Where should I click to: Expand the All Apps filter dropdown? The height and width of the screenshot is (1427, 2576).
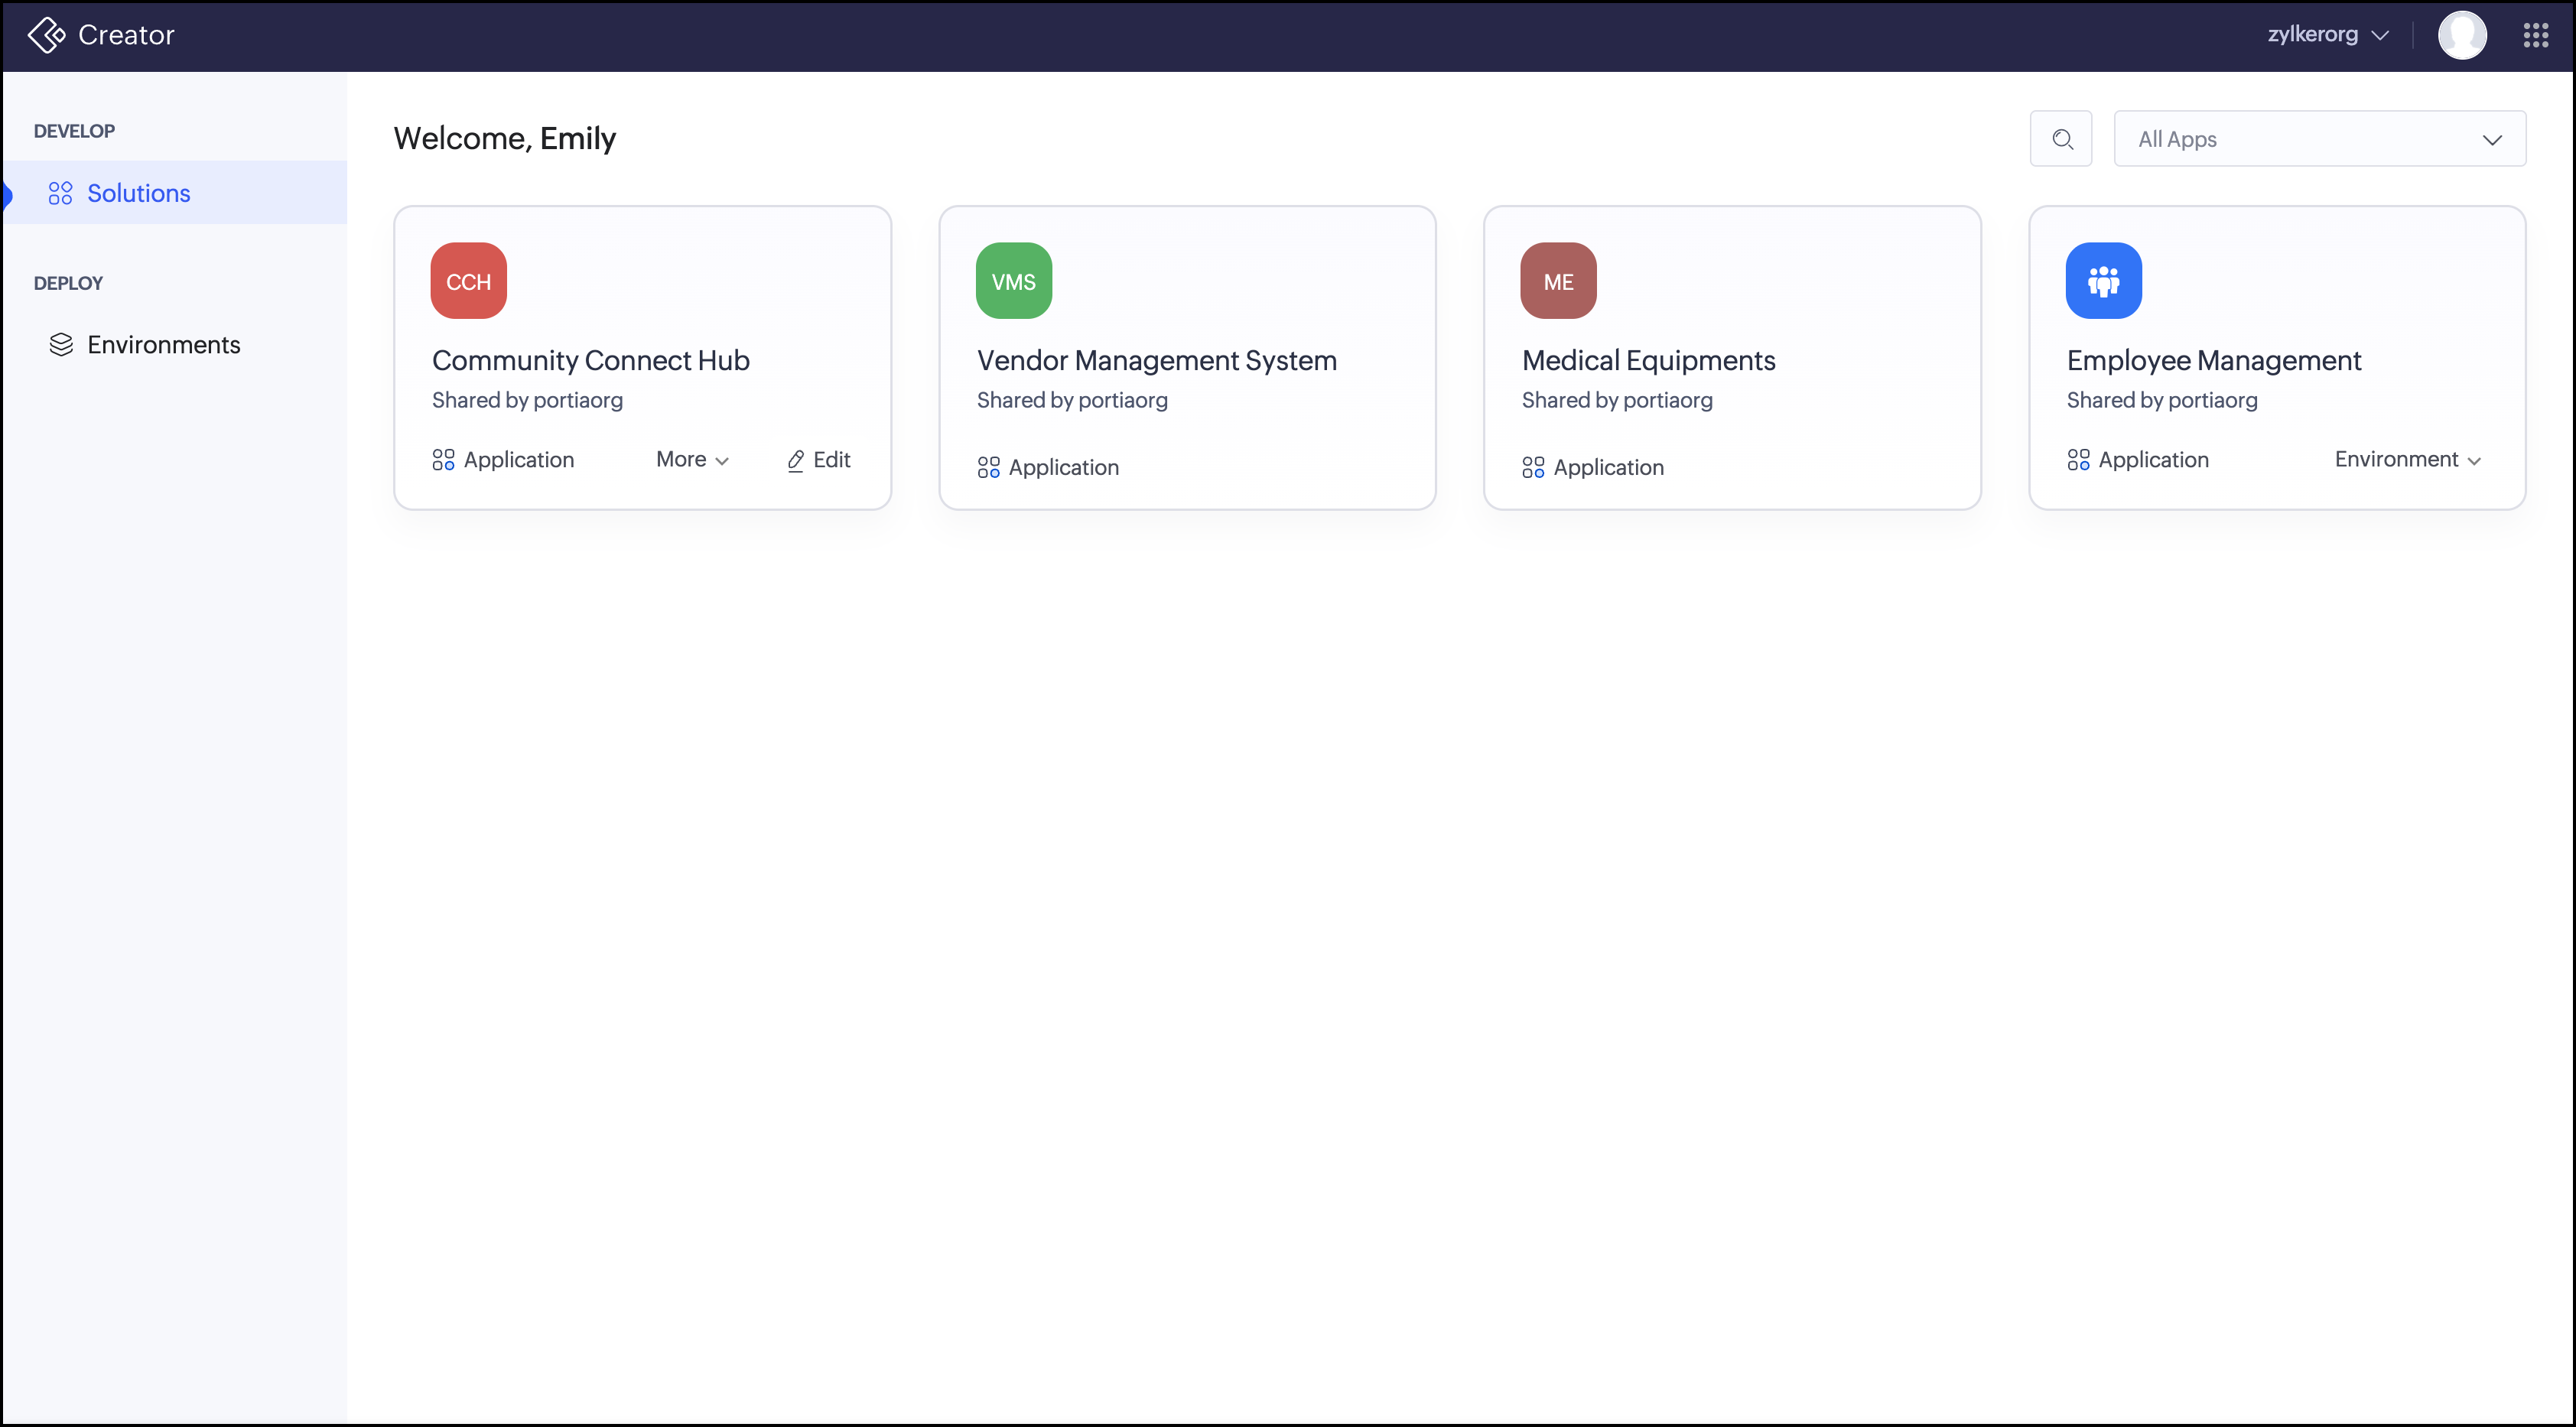2319,139
